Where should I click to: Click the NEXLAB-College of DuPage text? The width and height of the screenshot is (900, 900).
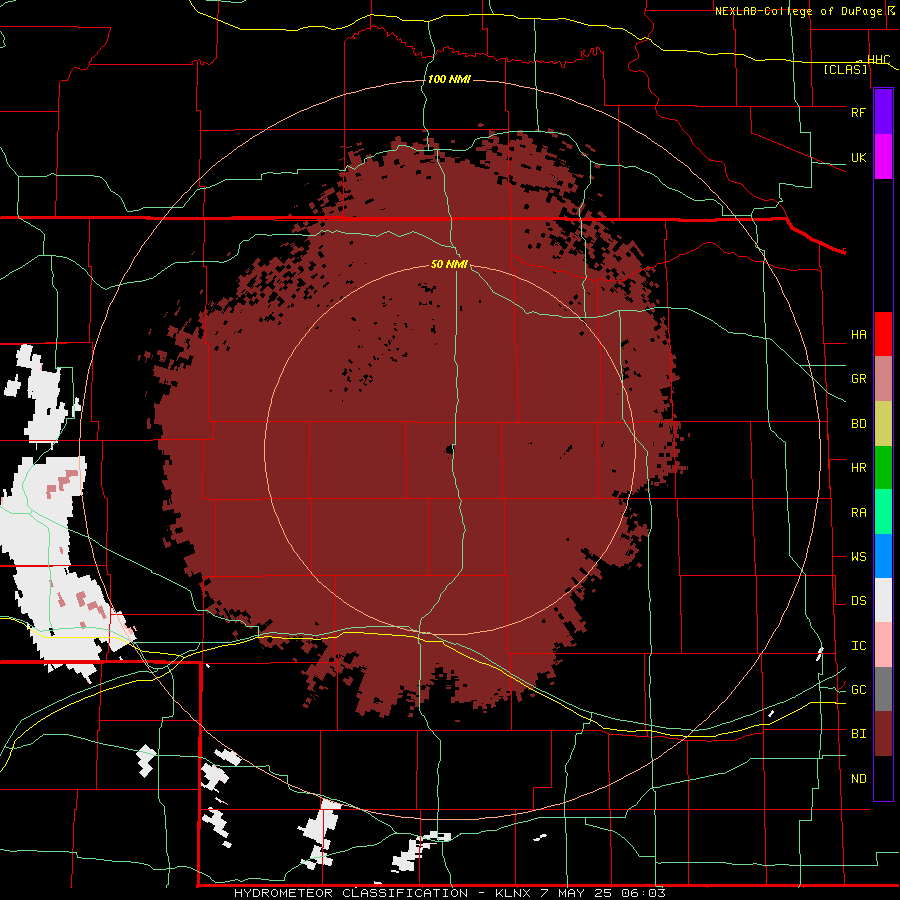click(x=798, y=11)
